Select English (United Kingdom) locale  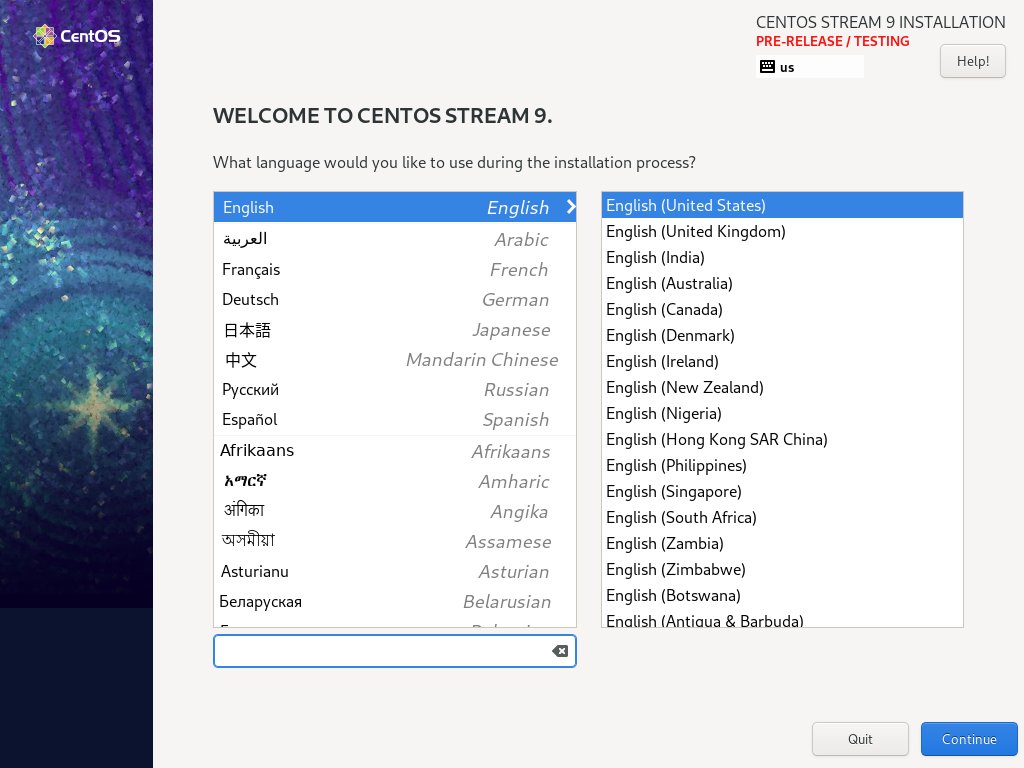tap(782, 231)
